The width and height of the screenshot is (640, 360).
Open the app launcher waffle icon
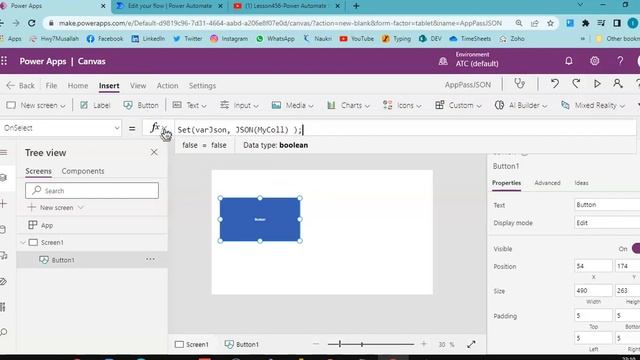(x=4, y=61)
